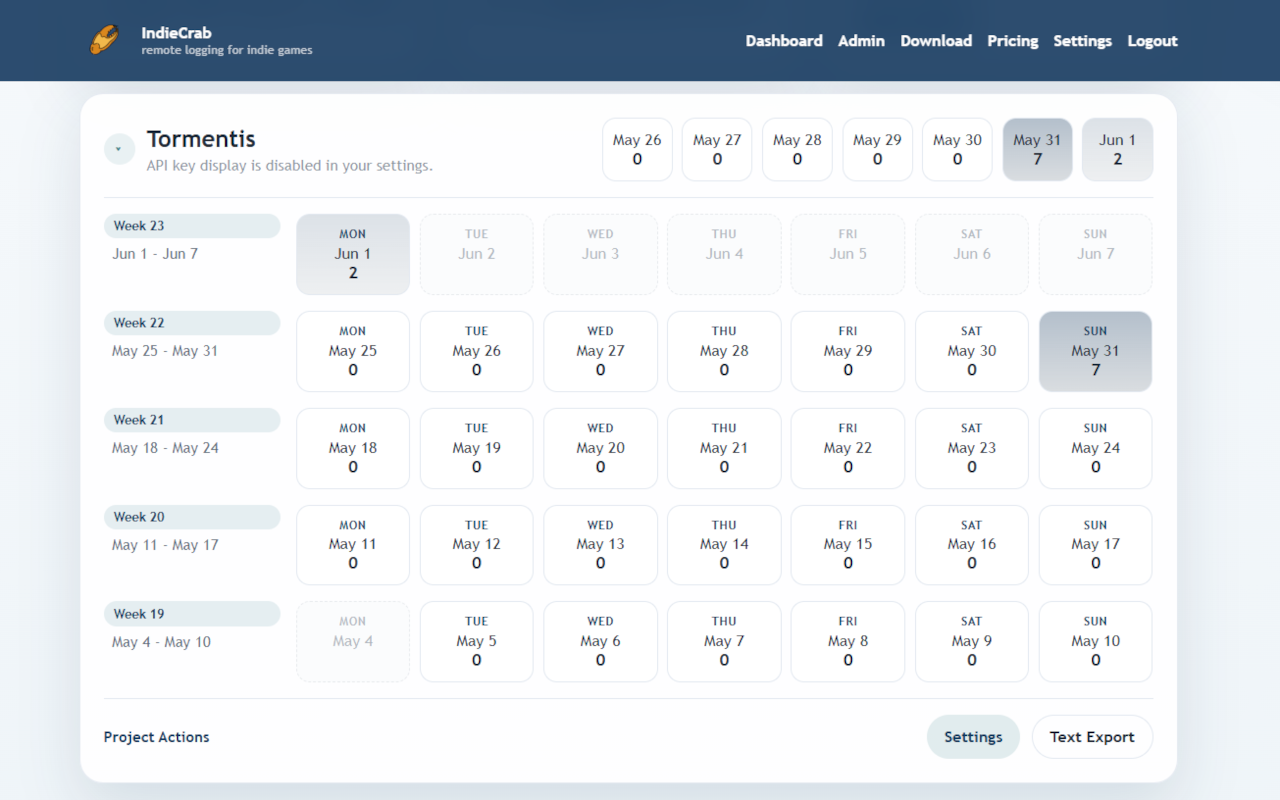1280x800 pixels.
Task: Open the project Settings button
Action: (973, 737)
